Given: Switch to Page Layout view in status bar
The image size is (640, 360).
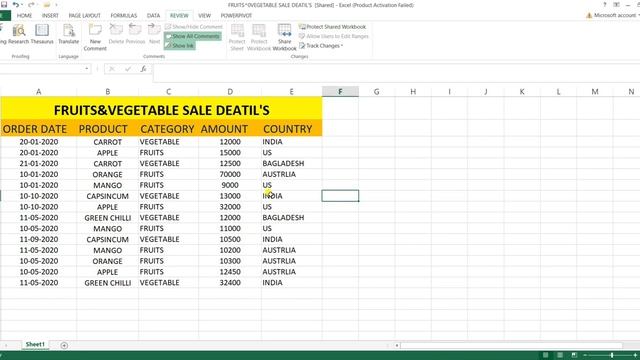Looking at the screenshot, I should pyautogui.click(x=560, y=355).
